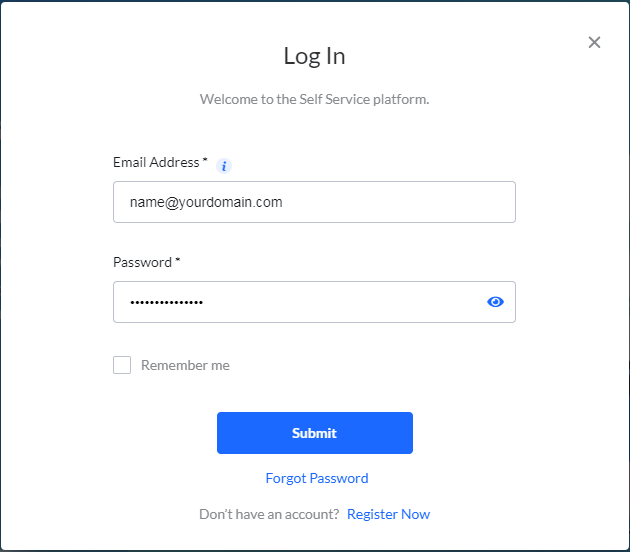The height and width of the screenshot is (552, 630).
Task: Click the info icon beside Email Address
Action: (x=224, y=166)
